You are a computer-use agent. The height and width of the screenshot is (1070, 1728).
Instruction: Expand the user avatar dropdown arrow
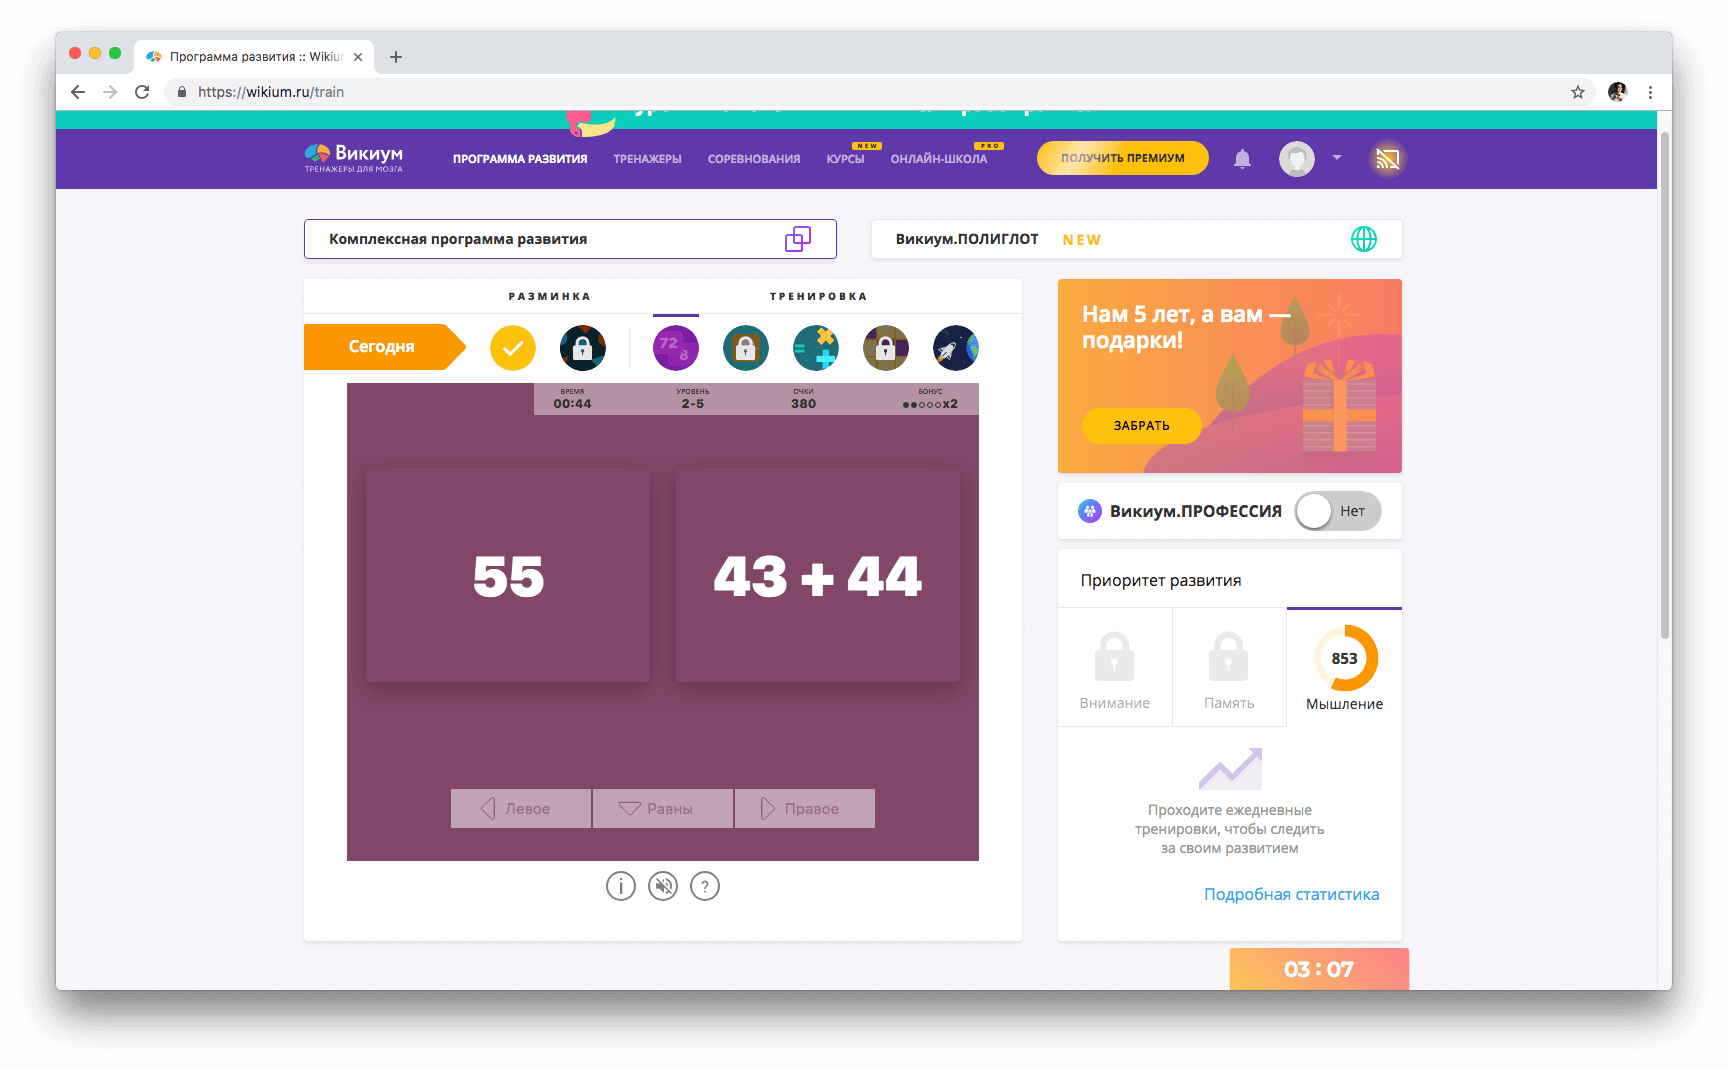[1337, 158]
